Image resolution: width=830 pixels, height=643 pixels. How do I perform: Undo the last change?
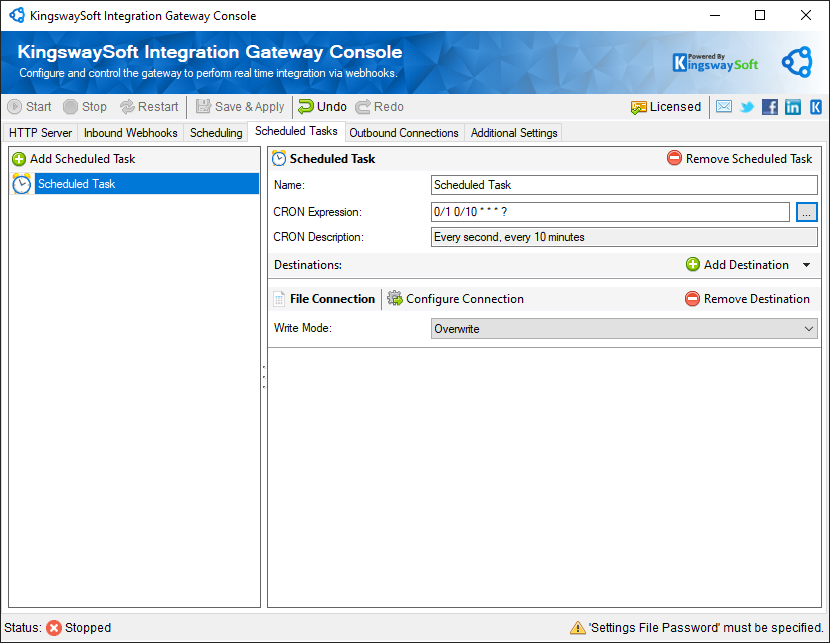point(322,107)
